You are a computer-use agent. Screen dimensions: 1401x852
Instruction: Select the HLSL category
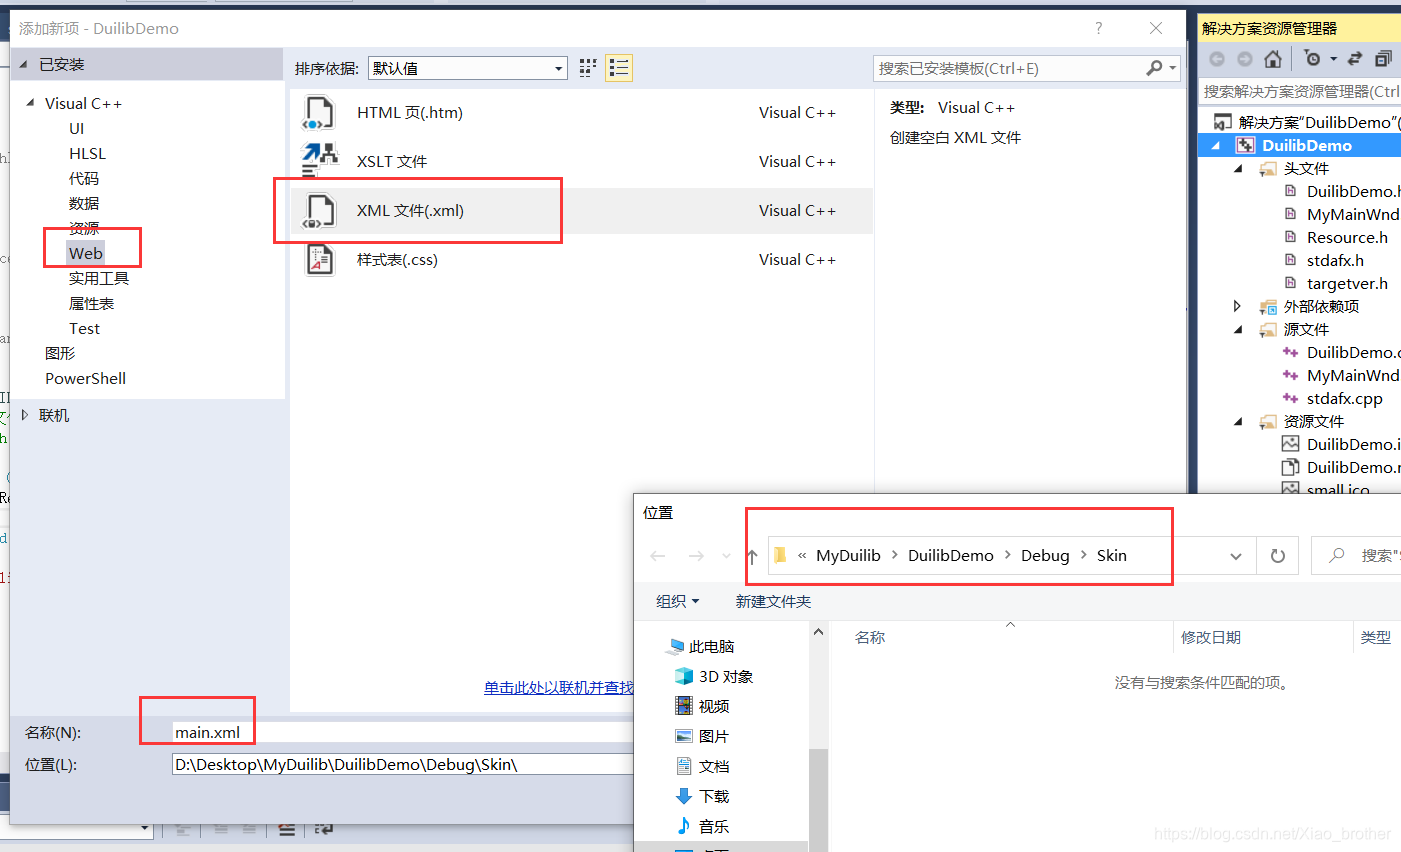point(87,153)
